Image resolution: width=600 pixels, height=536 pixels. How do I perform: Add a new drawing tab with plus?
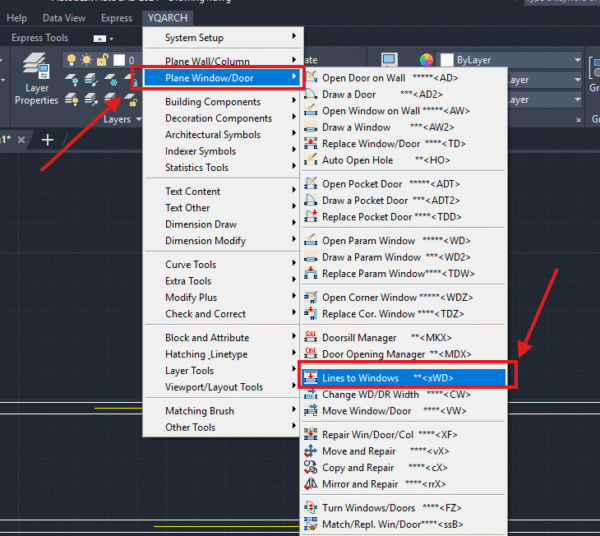coord(47,139)
